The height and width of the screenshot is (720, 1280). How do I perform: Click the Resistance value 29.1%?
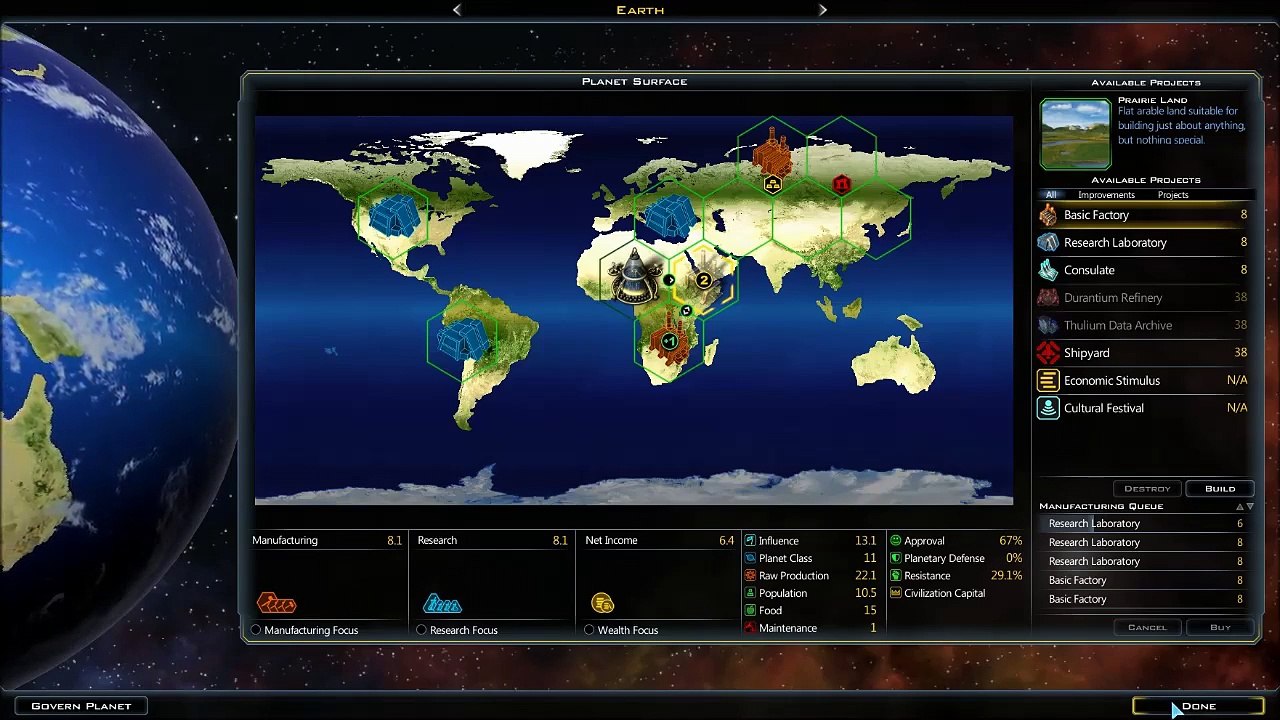[x=1006, y=576]
